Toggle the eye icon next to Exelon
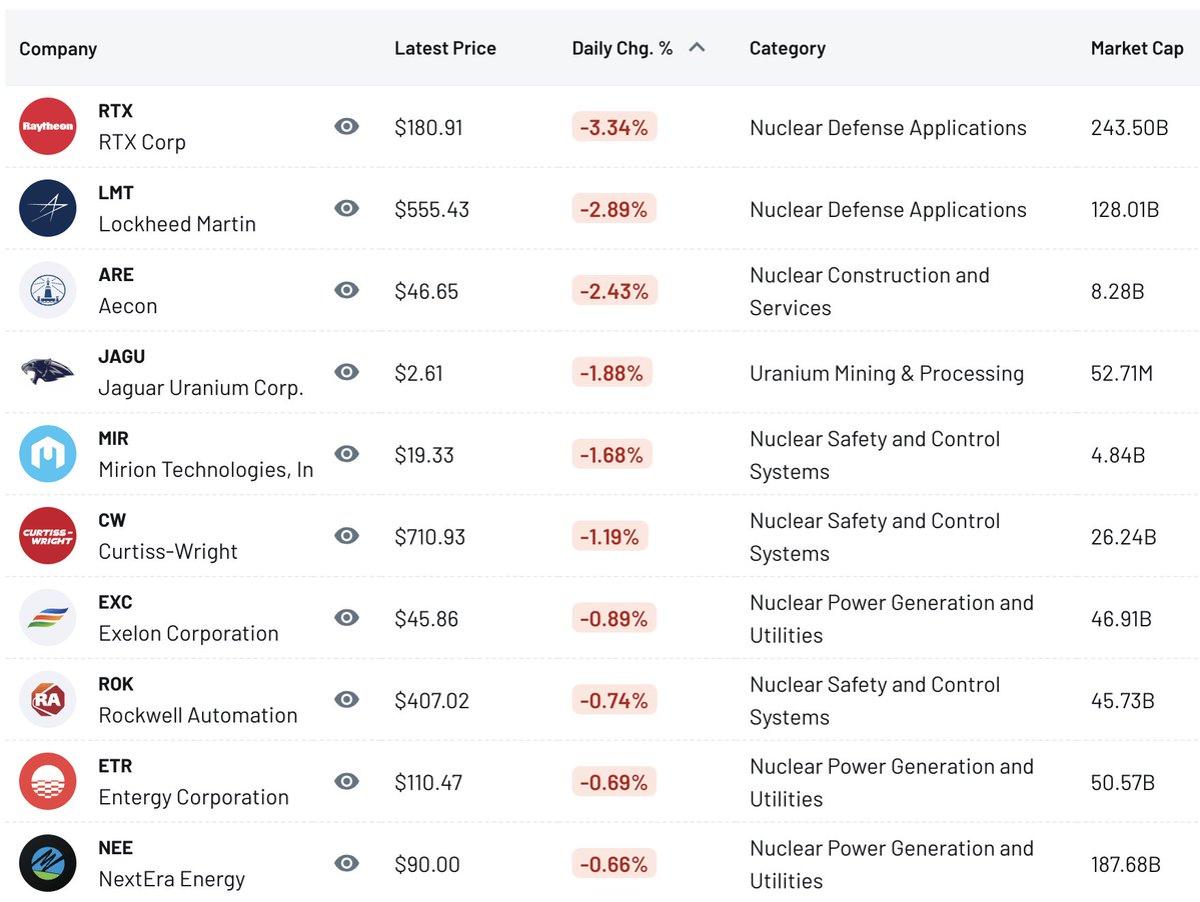Viewport: 1200px width, 902px height. click(346, 617)
